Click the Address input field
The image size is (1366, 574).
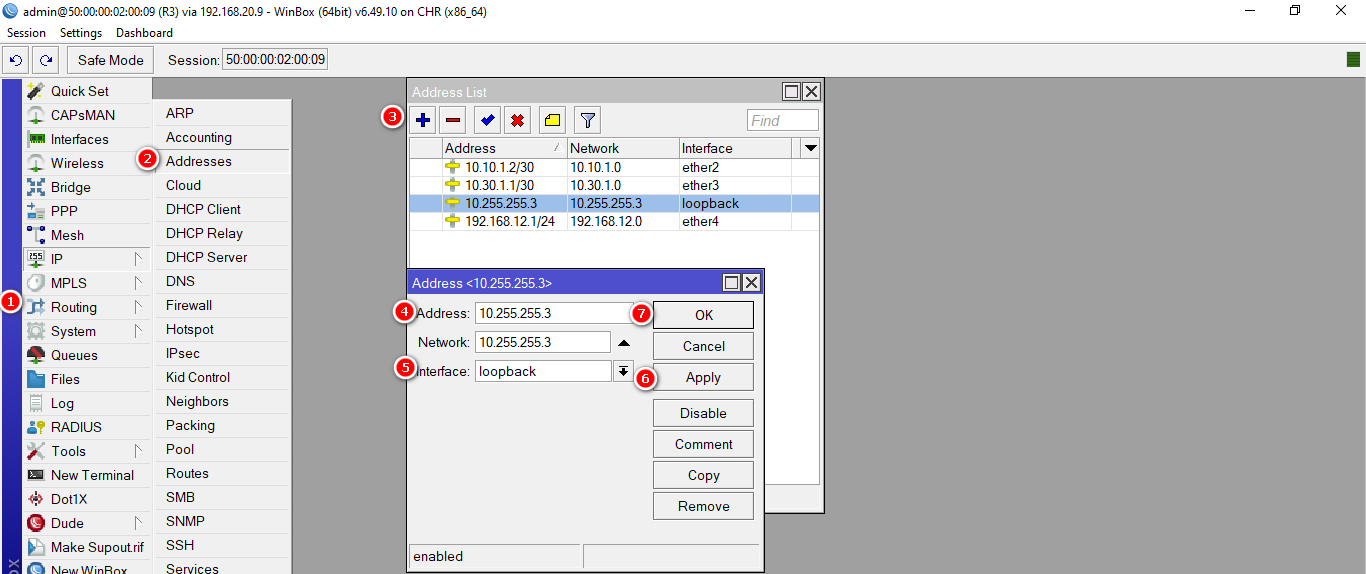tap(553, 313)
